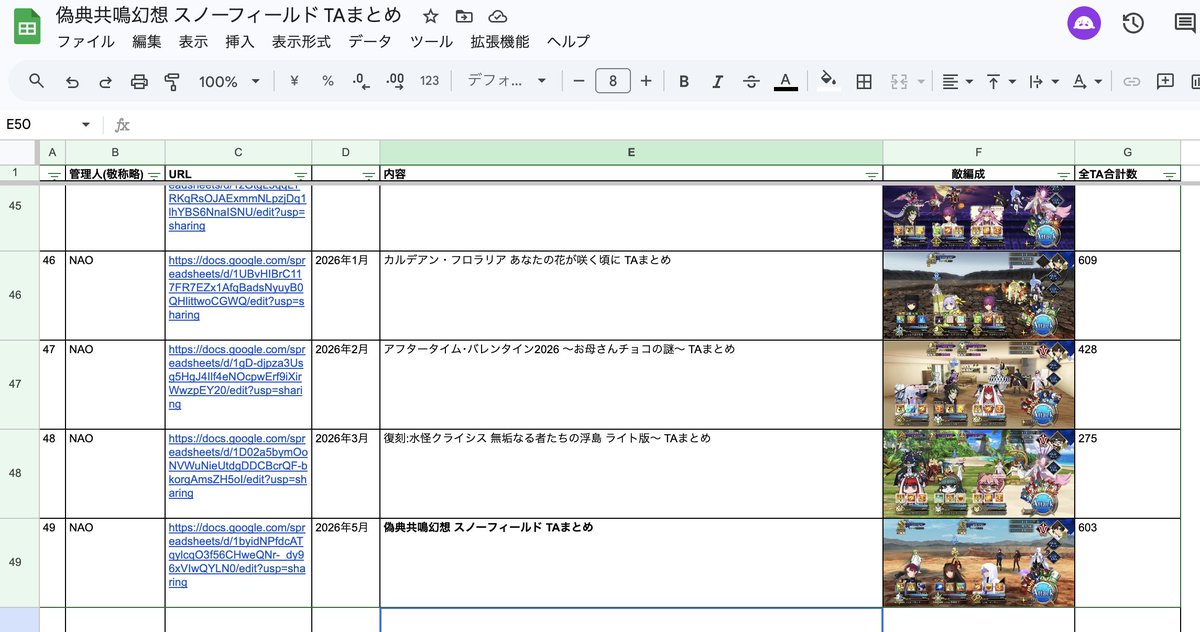The image size is (1200, 632).
Task: Open the row 49 spreadsheet URL link
Action: tap(235, 555)
